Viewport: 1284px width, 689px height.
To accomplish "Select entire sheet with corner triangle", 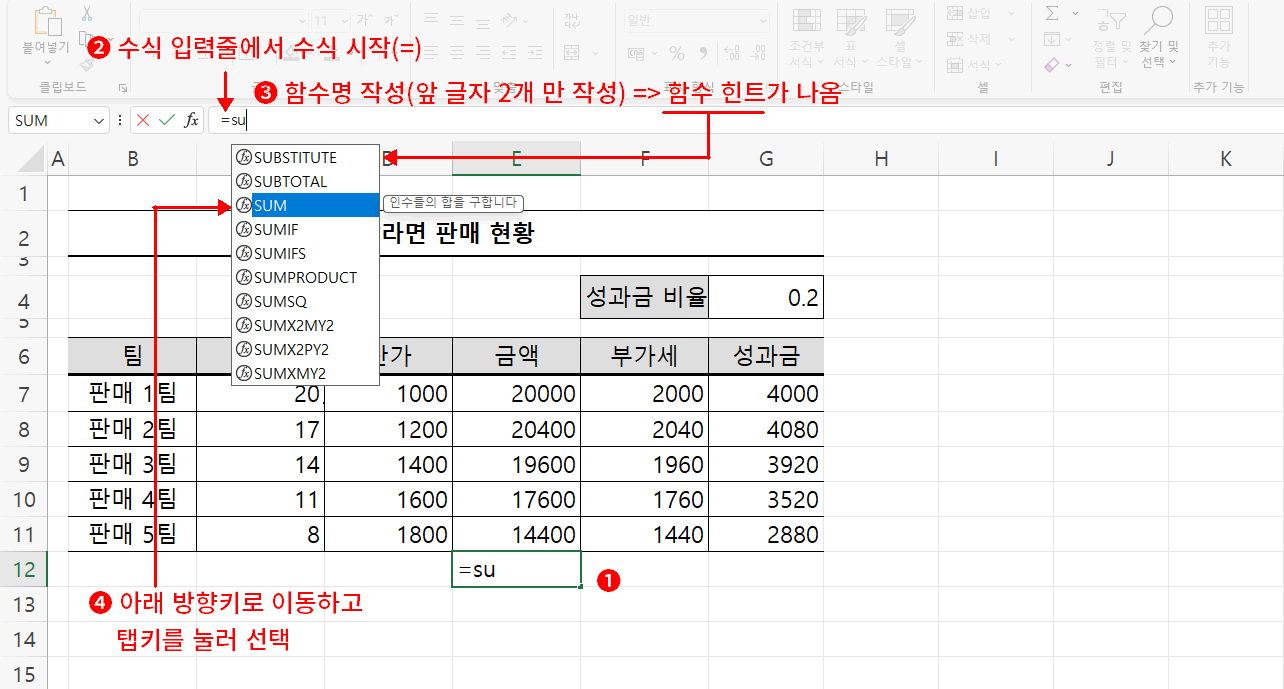I will coord(32,158).
